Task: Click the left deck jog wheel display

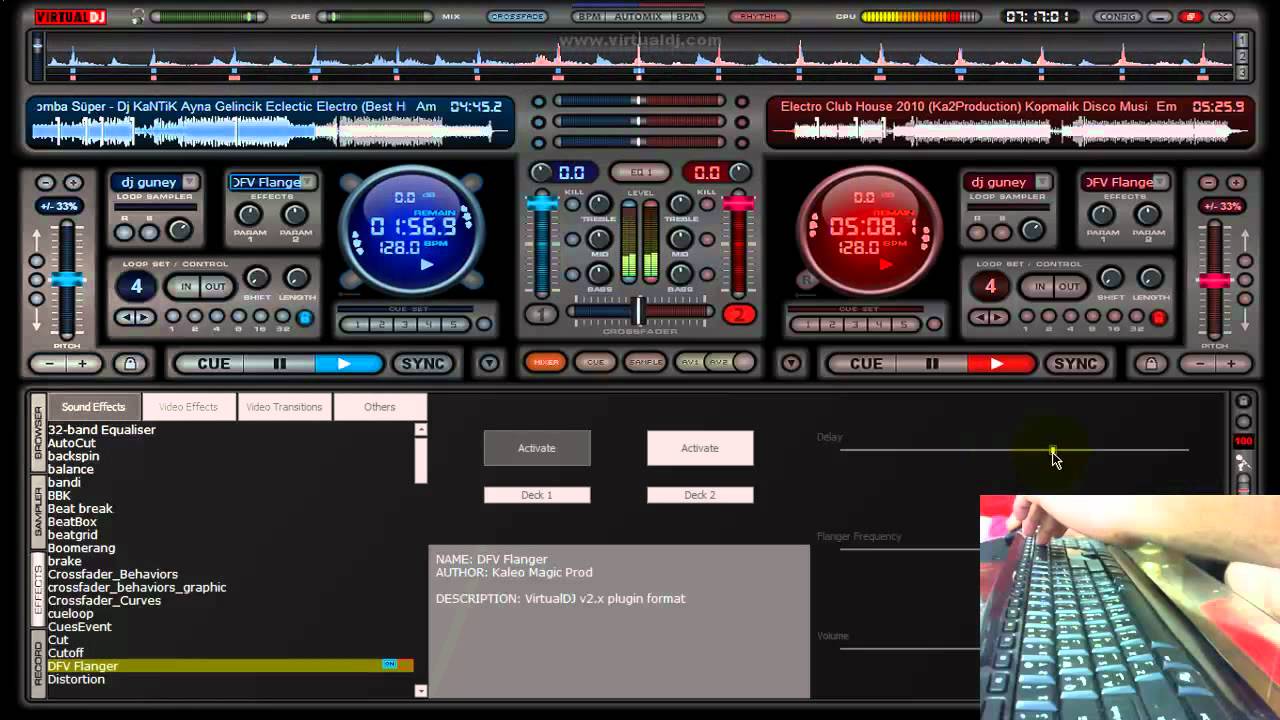Action: point(412,228)
